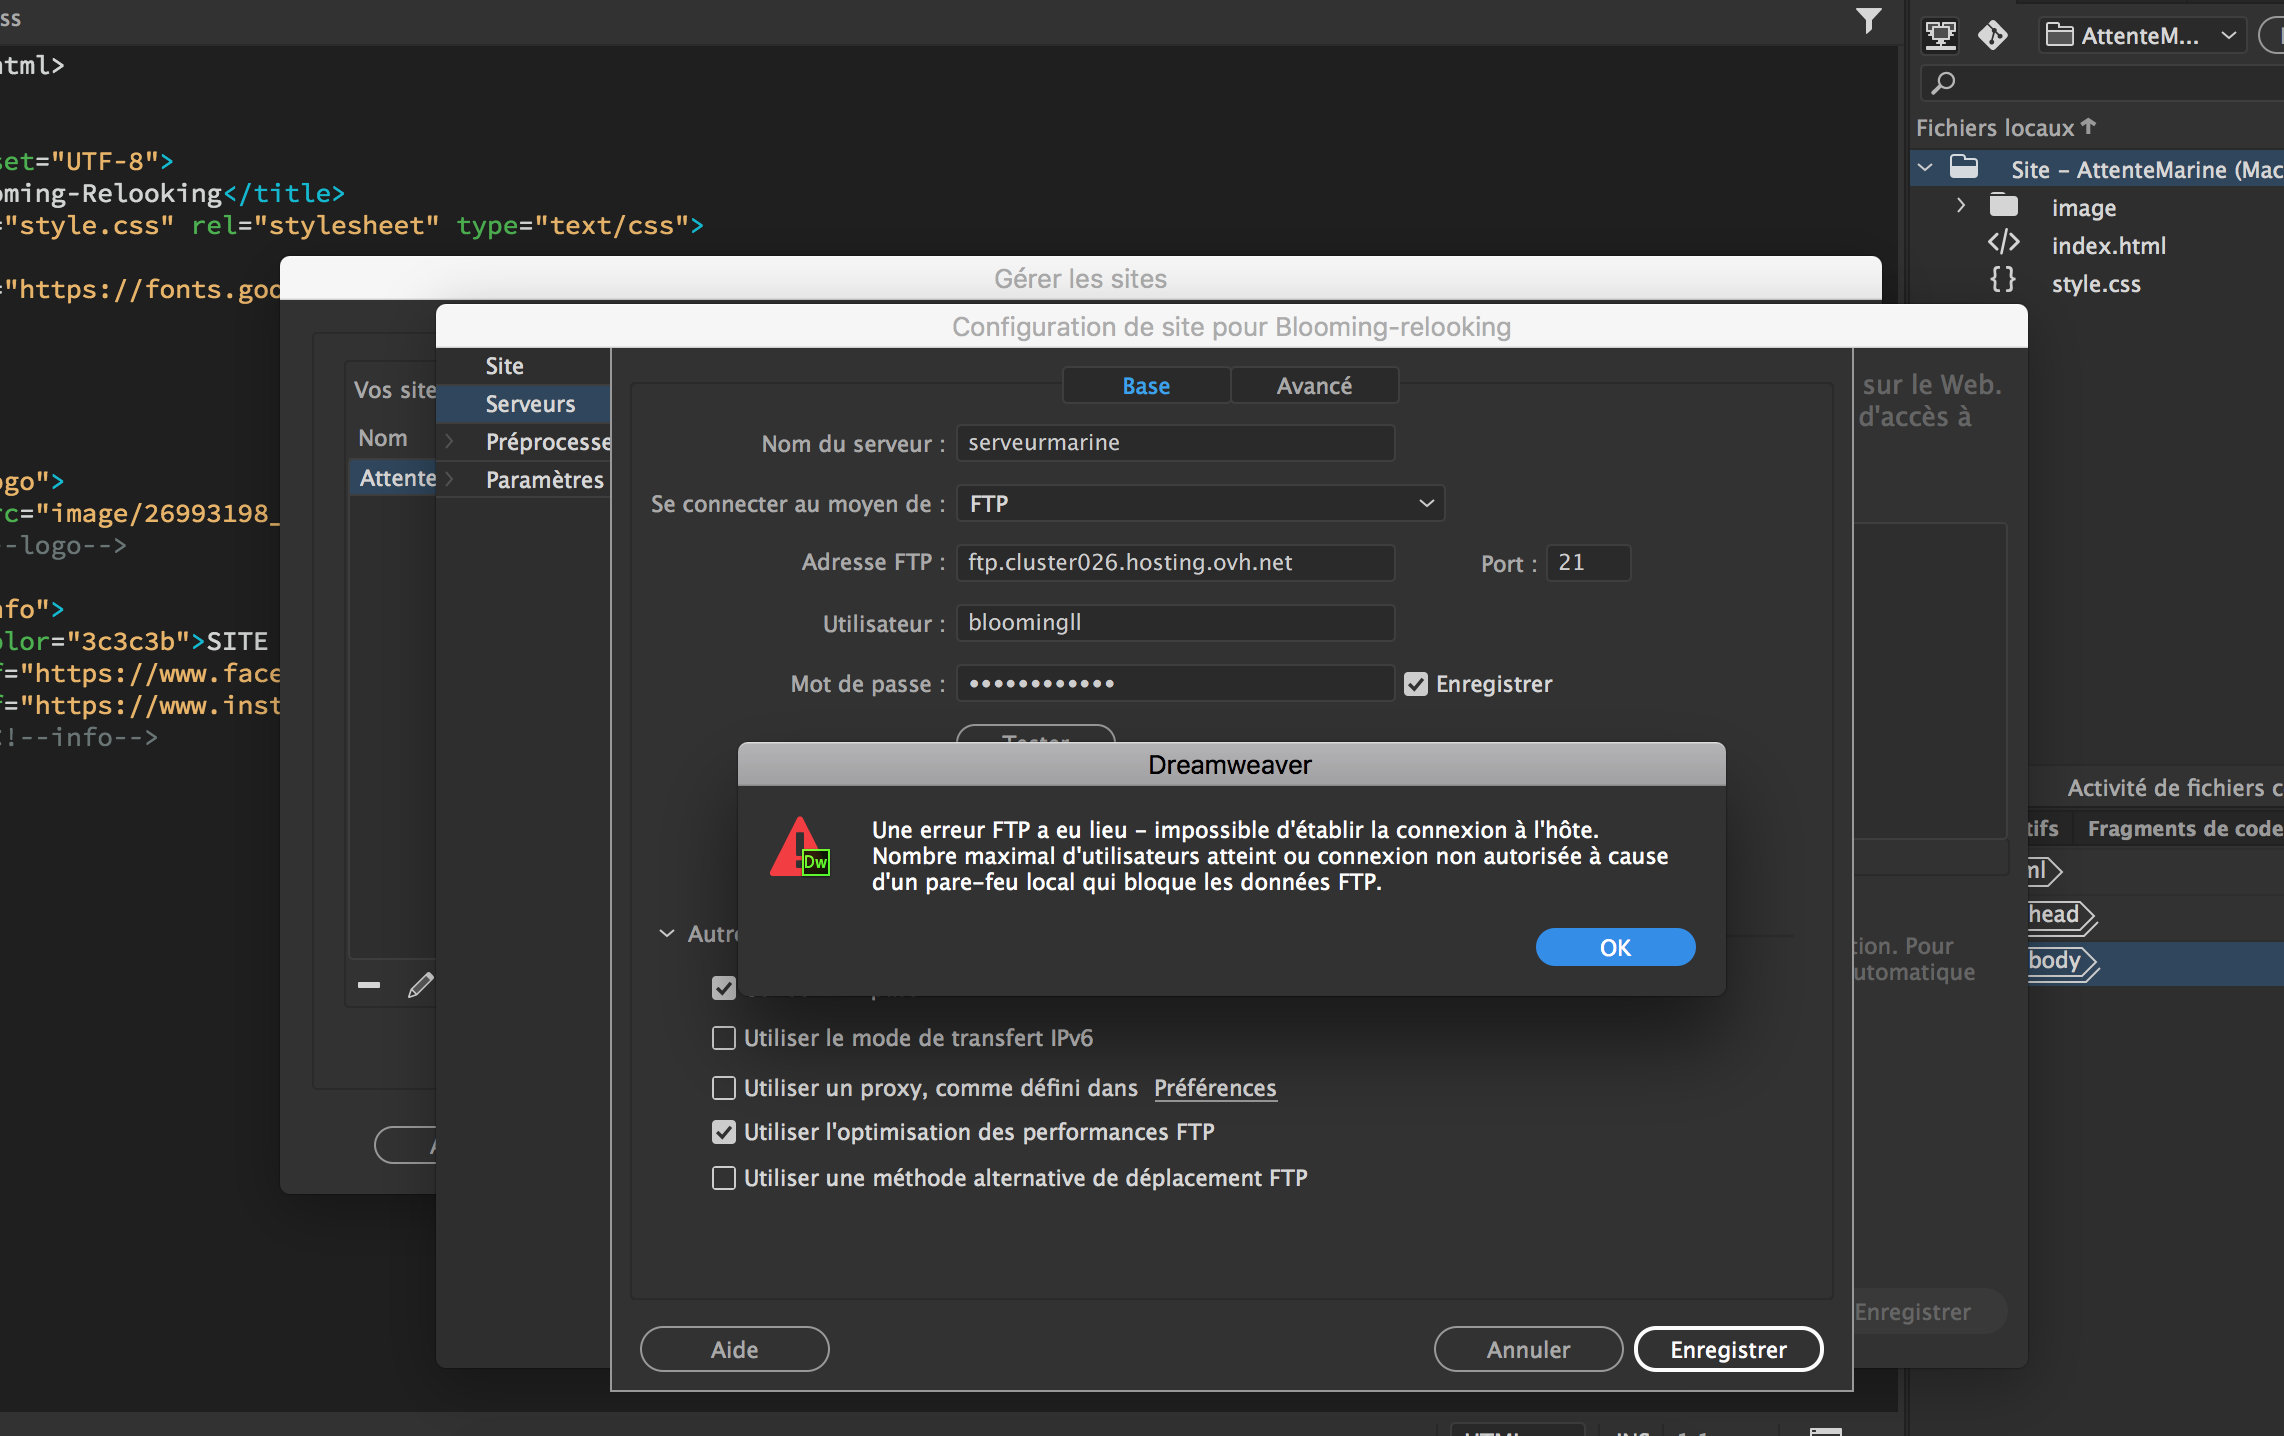Disable FTP performance optimisation checkbox
Viewport: 2284px width, 1436px height.
pos(723,1132)
